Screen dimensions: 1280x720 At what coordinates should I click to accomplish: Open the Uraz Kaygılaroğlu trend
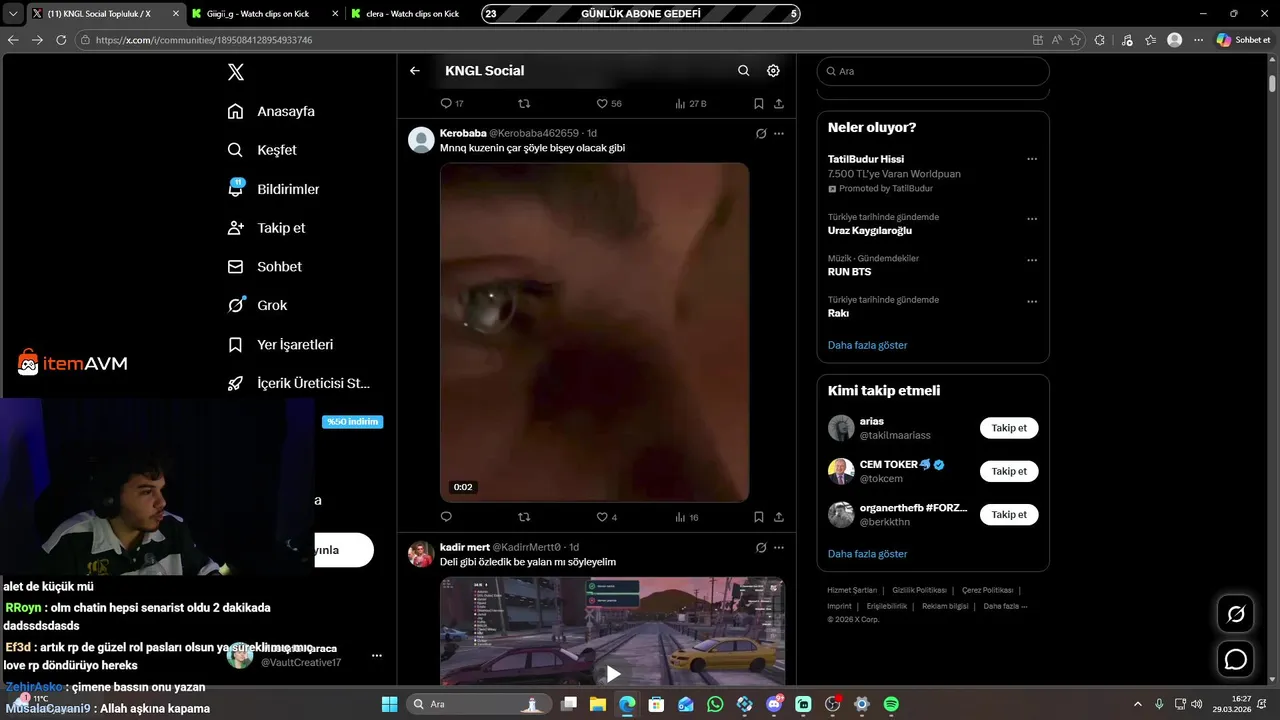pos(870,230)
